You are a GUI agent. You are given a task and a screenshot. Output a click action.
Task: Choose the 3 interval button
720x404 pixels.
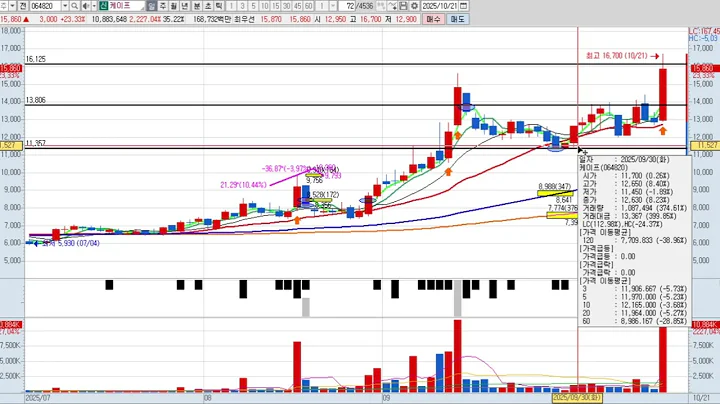pos(242,6)
